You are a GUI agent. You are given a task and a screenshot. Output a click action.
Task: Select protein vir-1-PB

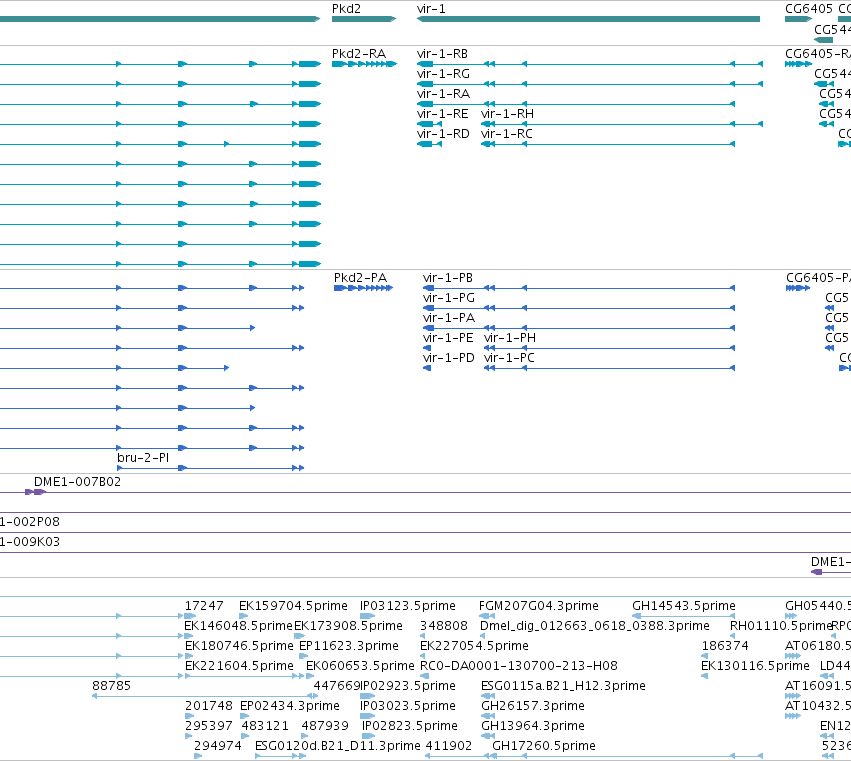(x=448, y=278)
